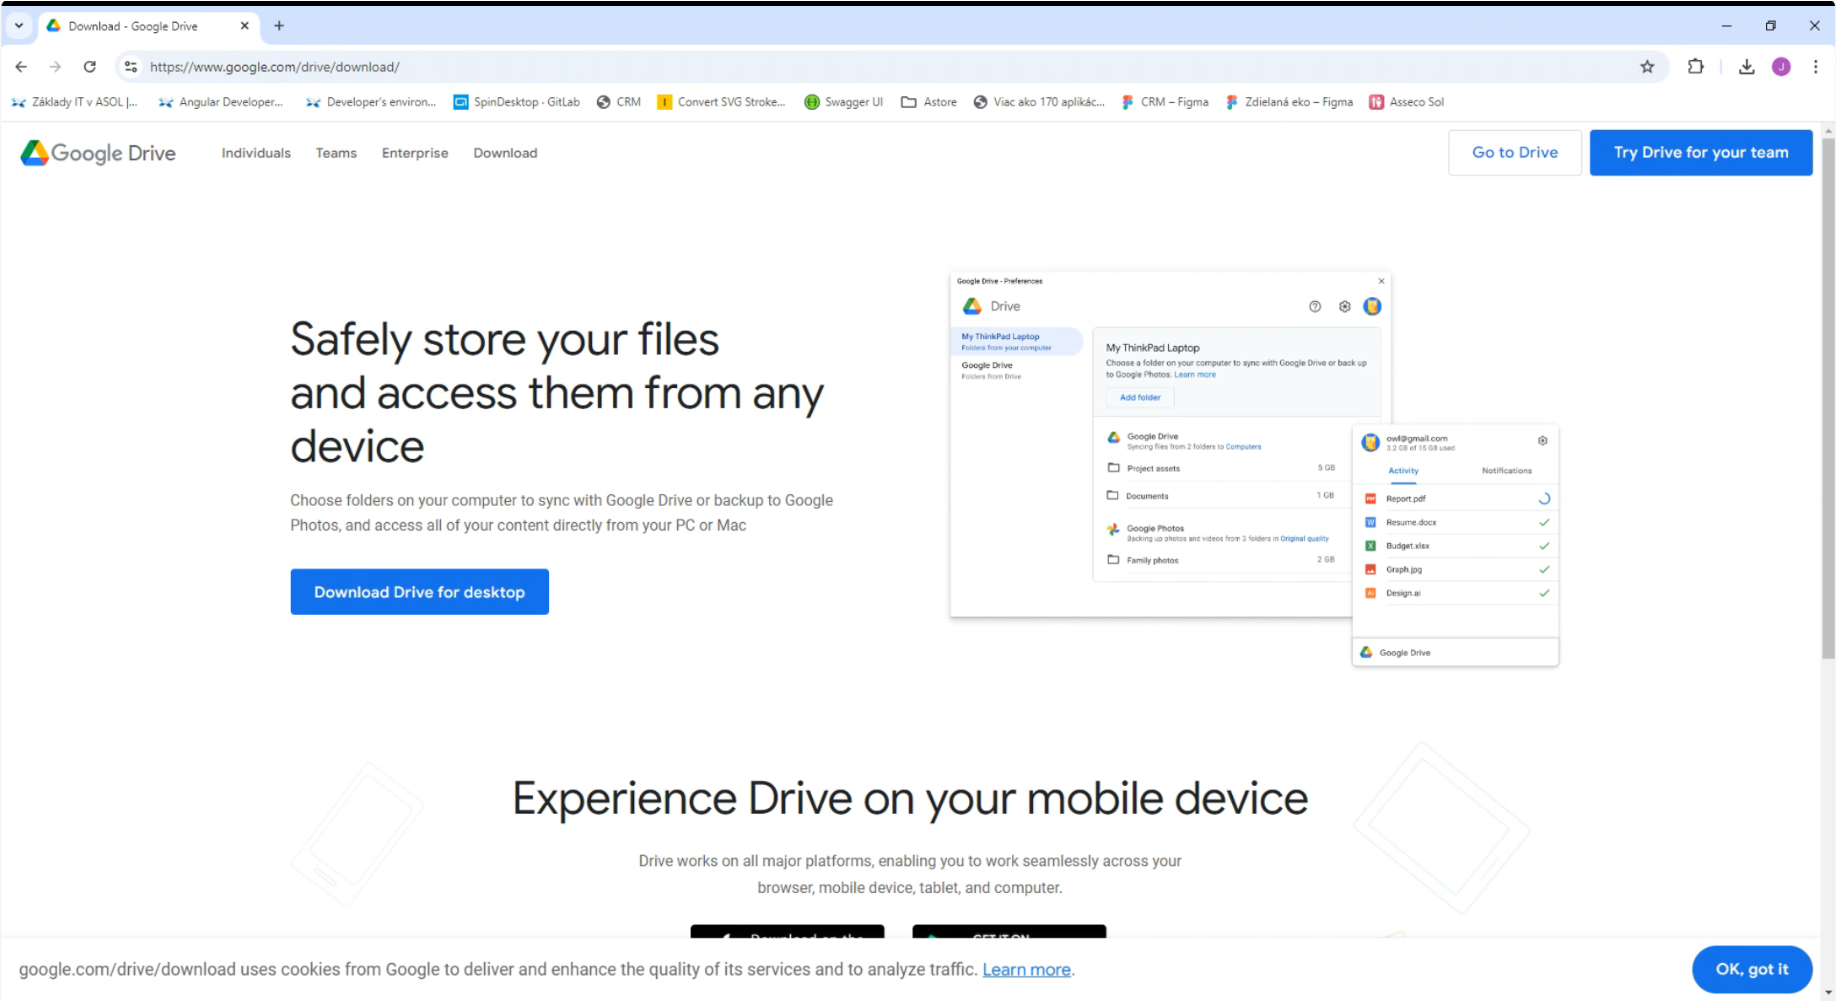Open the Individuals nav item
Viewport: 1836px width, 1001px height.
coord(256,153)
